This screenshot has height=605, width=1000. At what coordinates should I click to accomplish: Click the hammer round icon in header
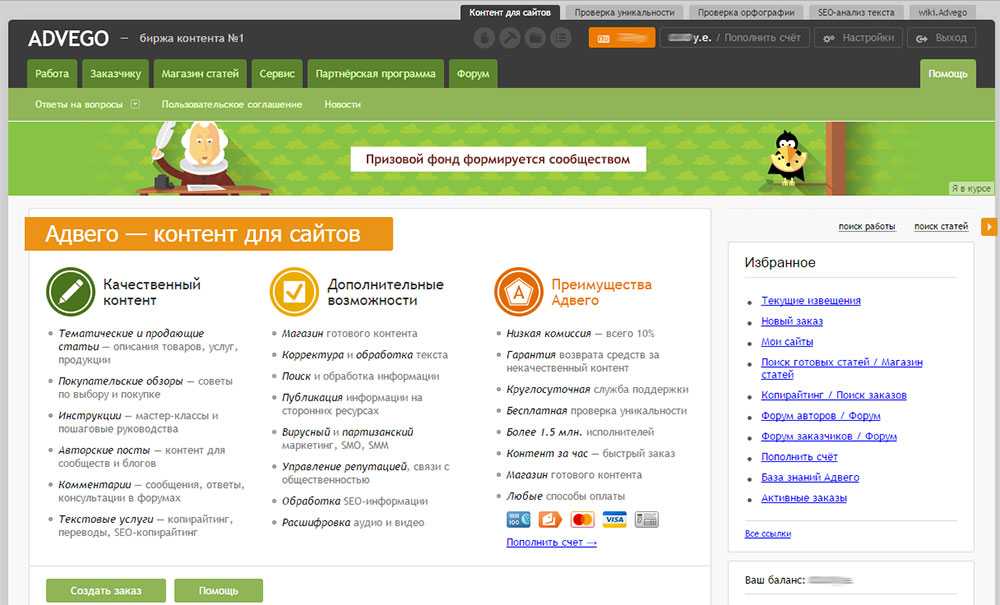[x=510, y=38]
